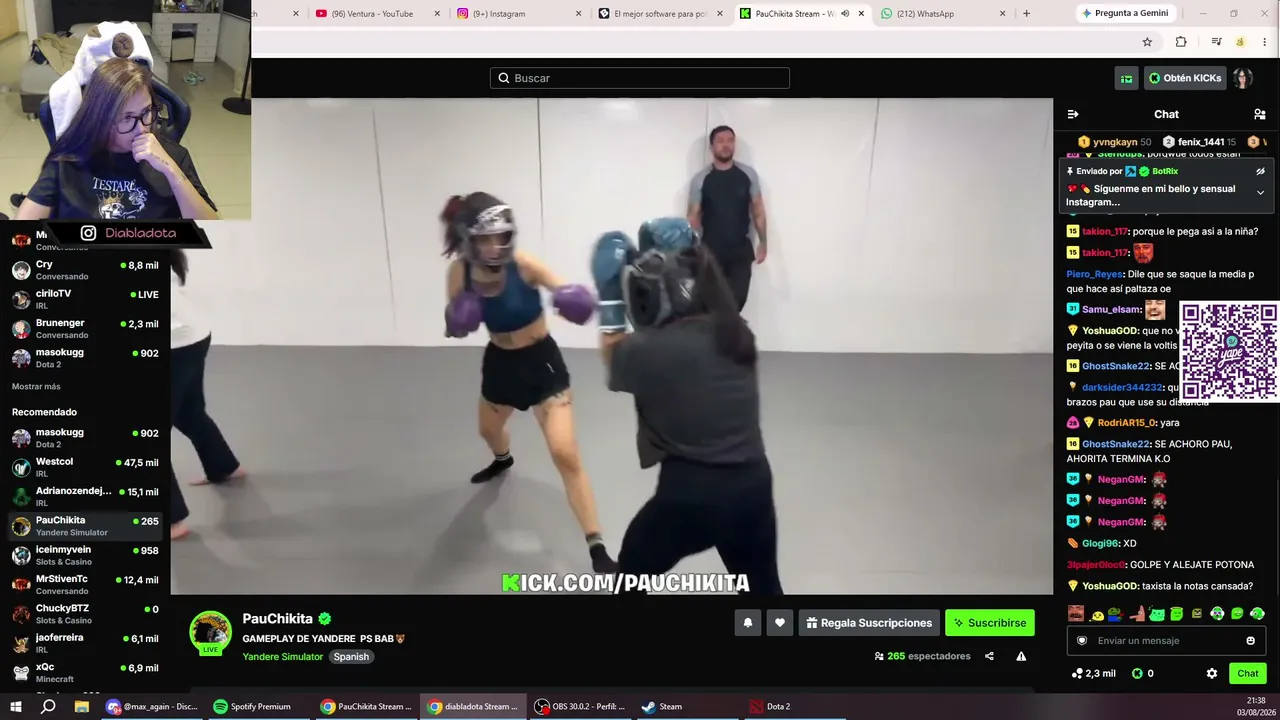This screenshot has width=1280, height=720.
Task: Open Windows taskbar search
Action: click(48, 707)
